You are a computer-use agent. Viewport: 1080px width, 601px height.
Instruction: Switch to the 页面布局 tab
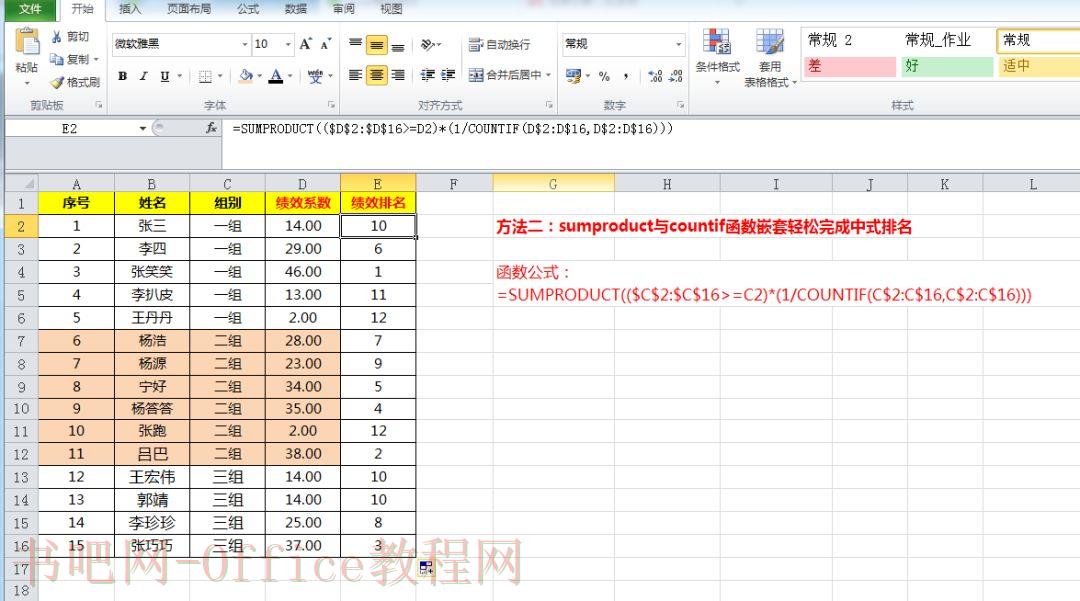189,9
